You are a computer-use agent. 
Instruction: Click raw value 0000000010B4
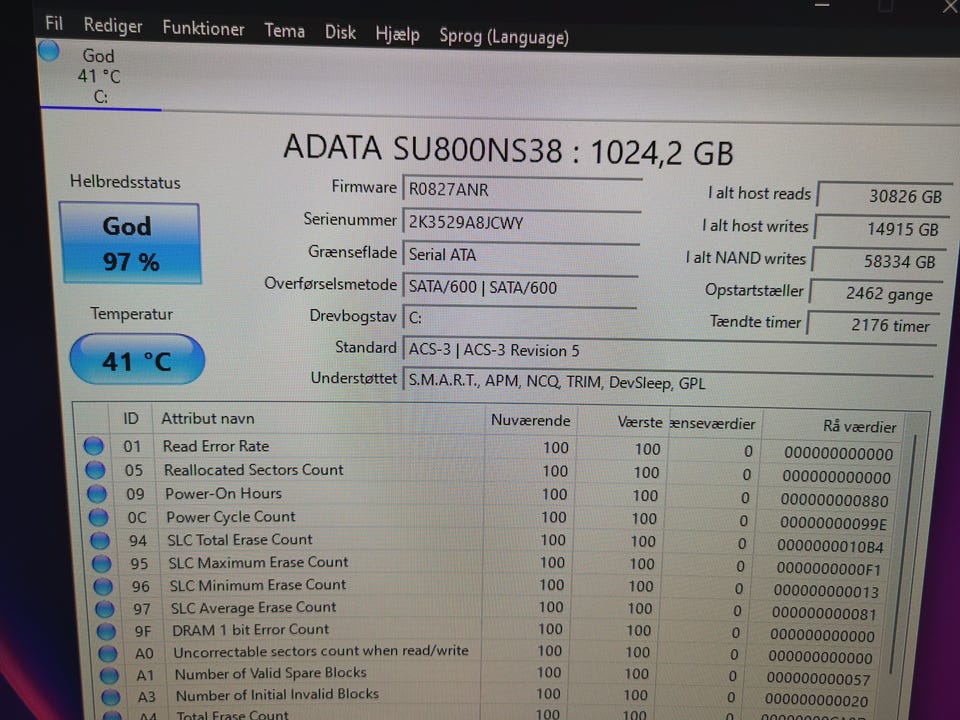(x=830, y=546)
